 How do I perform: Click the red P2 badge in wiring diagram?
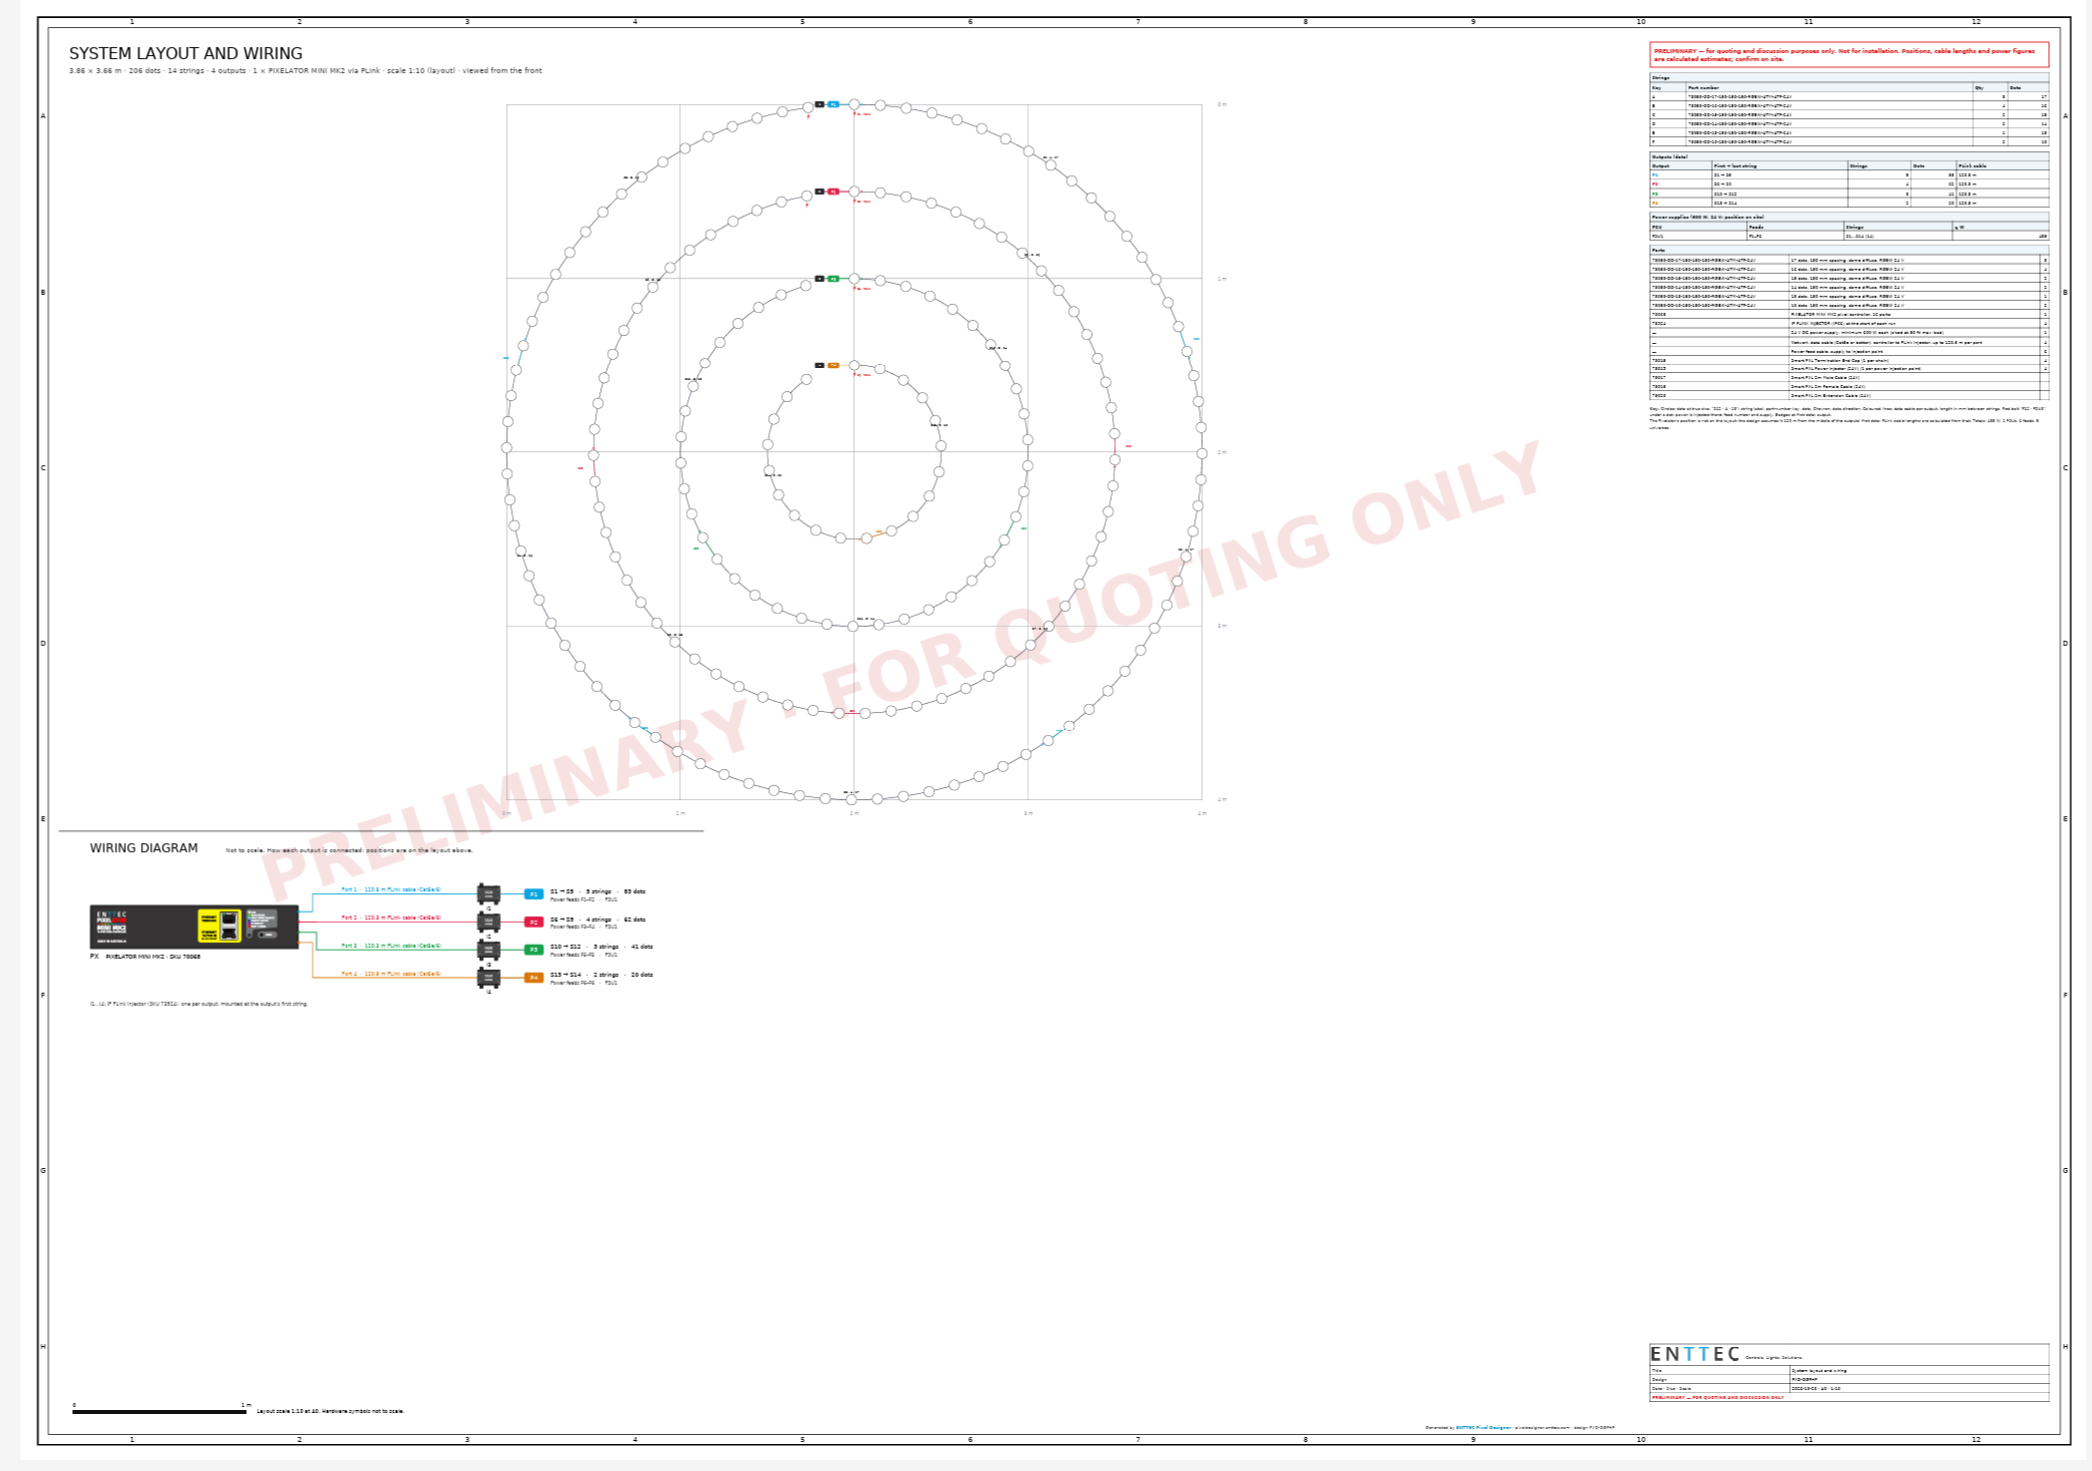click(x=534, y=922)
